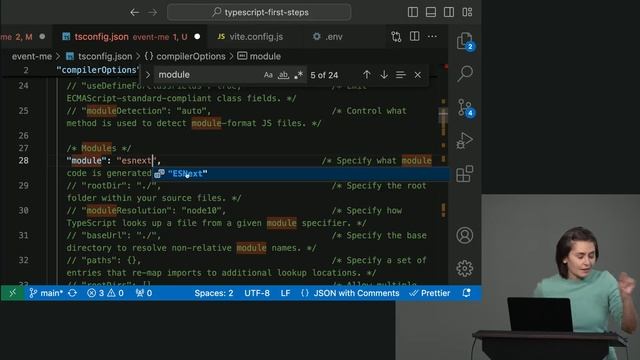The image size is (640, 360).
Task: Select the module breadcrumb
Action: (265, 56)
